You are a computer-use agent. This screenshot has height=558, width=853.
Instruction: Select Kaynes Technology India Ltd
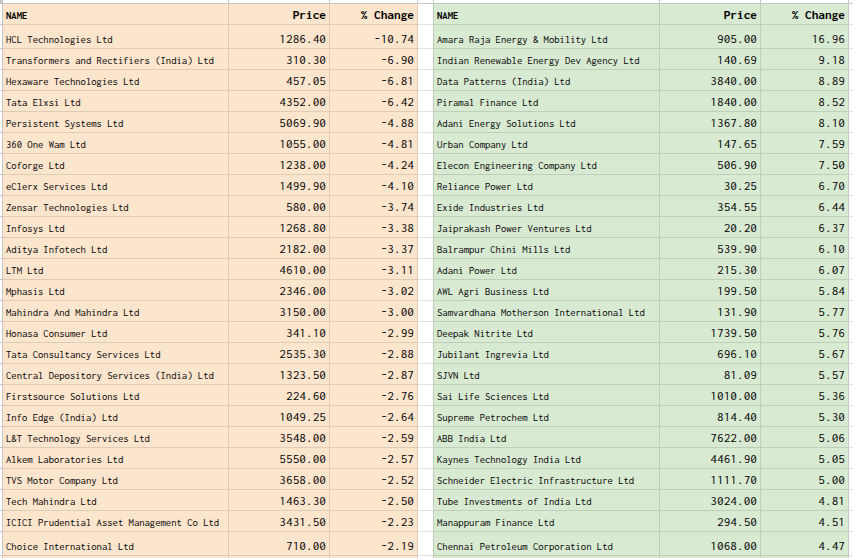(x=546, y=460)
